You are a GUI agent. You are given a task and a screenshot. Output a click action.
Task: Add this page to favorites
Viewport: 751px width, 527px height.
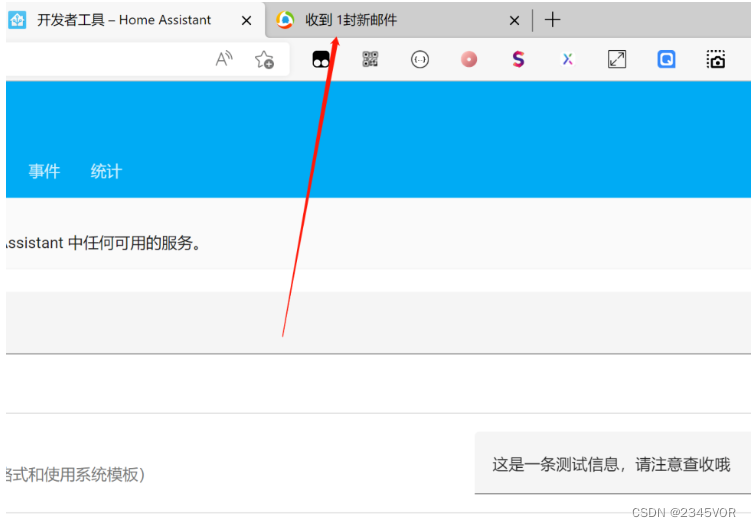click(264, 59)
